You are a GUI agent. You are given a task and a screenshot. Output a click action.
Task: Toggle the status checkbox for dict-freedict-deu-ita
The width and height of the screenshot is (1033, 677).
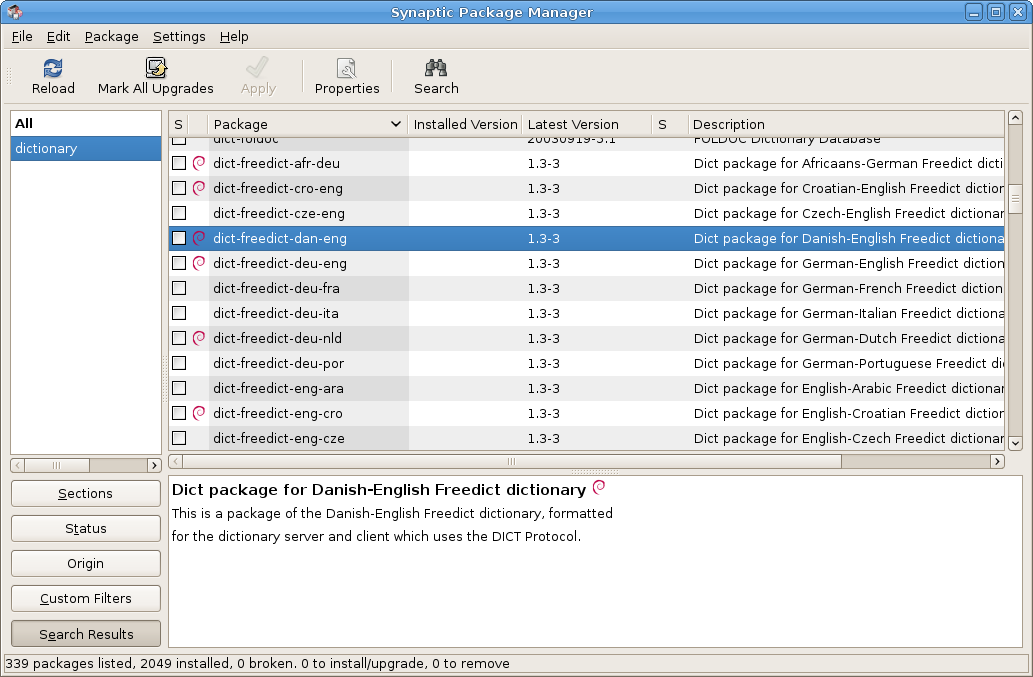click(179, 313)
